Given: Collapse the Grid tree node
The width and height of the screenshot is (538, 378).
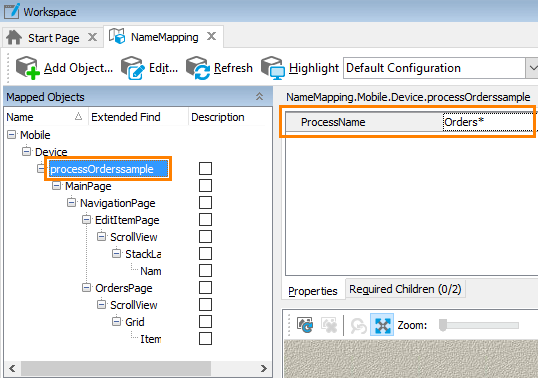Looking at the screenshot, I should tap(117, 321).
